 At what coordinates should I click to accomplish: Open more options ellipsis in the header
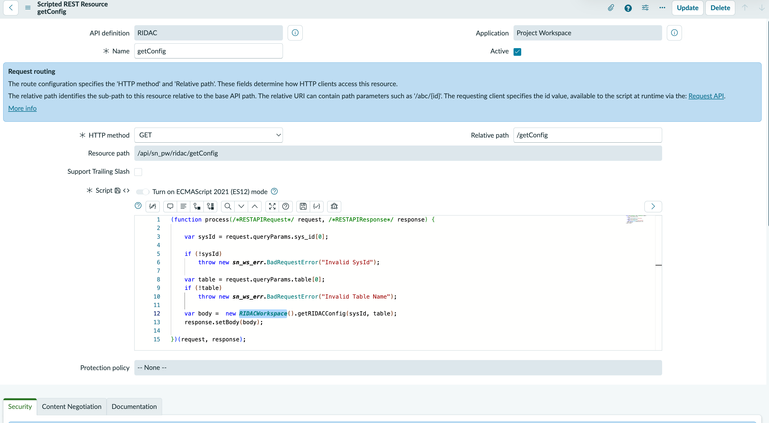click(x=662, y=8)
